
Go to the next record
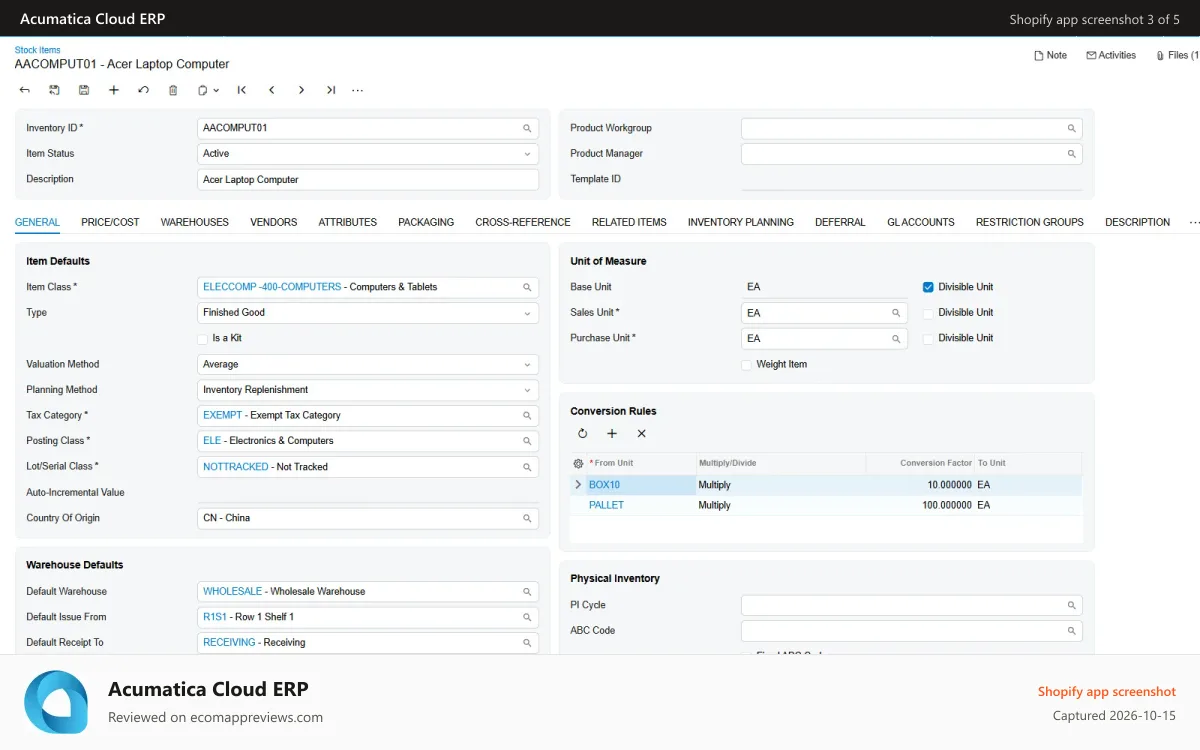(x=301, y=90)
